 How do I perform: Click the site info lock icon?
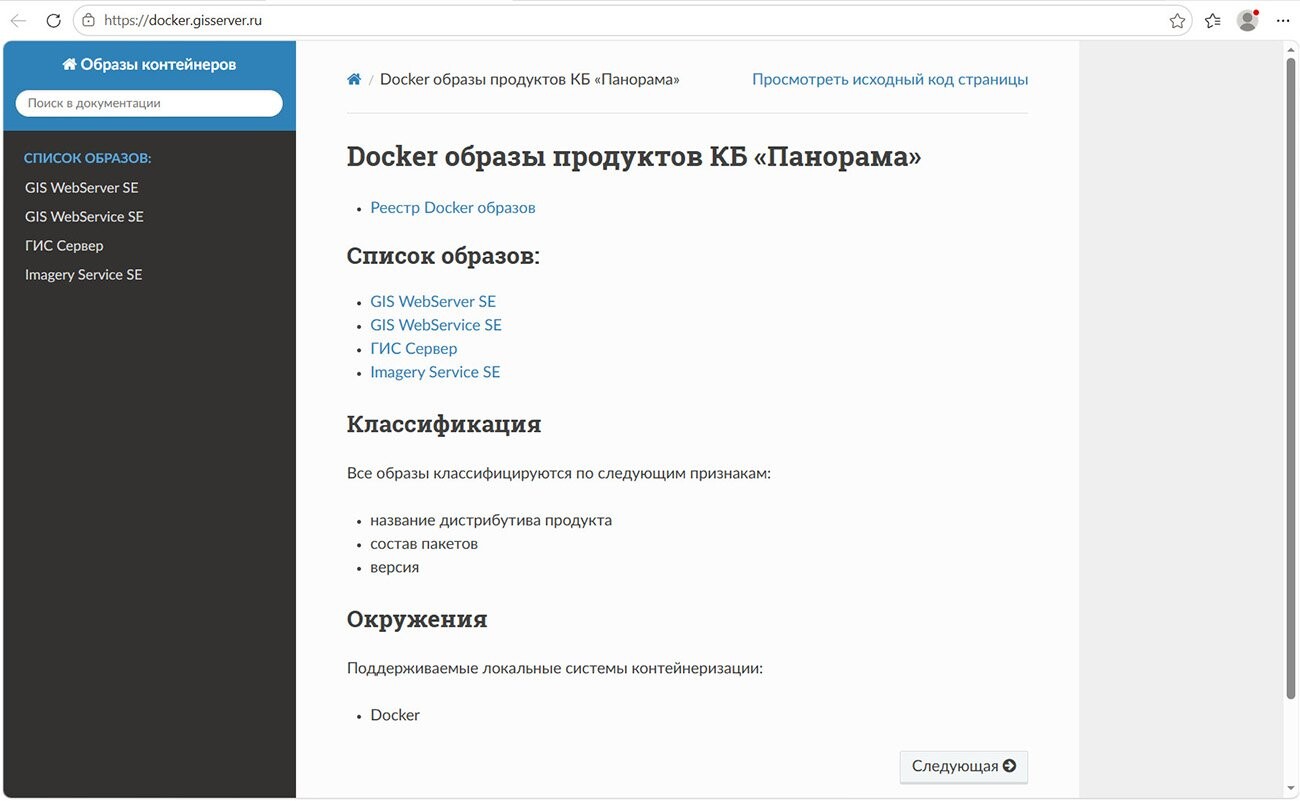click(88, 20)
